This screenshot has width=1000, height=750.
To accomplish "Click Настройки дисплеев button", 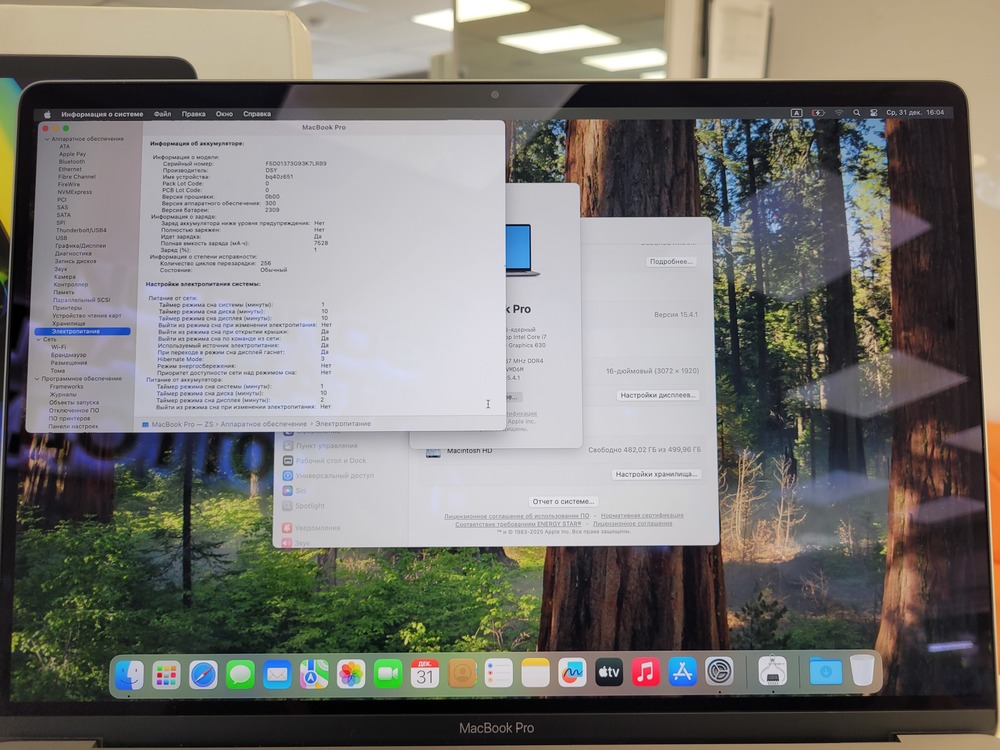I will point(658,395).
